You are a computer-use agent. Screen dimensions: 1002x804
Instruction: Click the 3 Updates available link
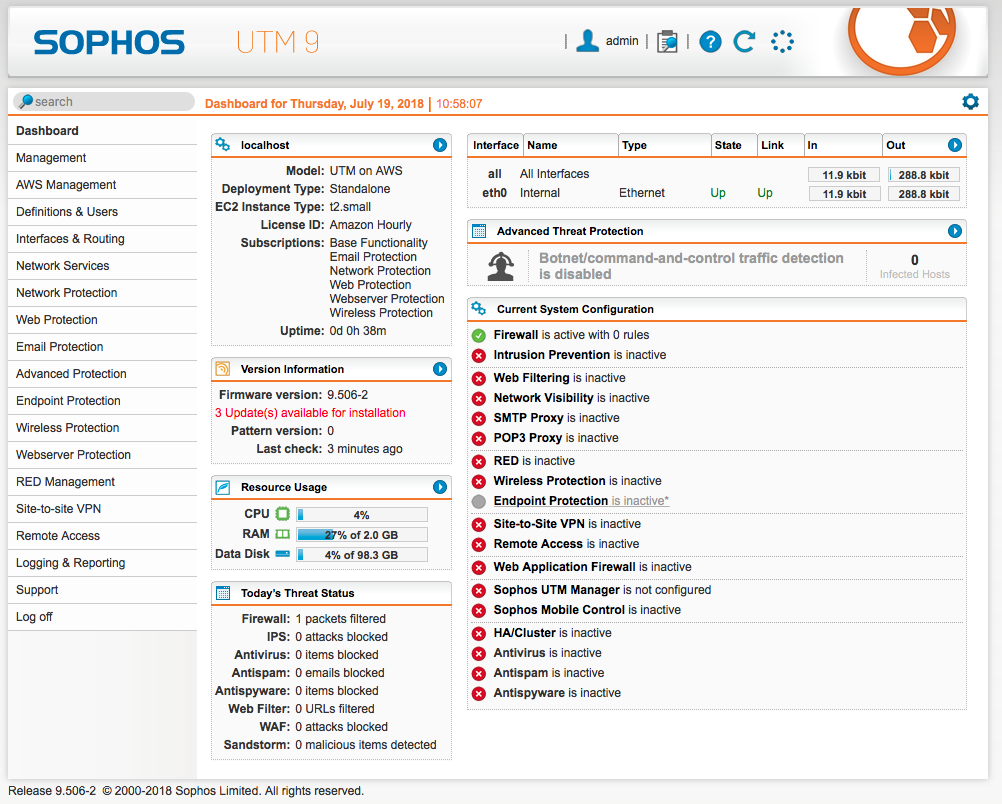[x=310, y=413]
